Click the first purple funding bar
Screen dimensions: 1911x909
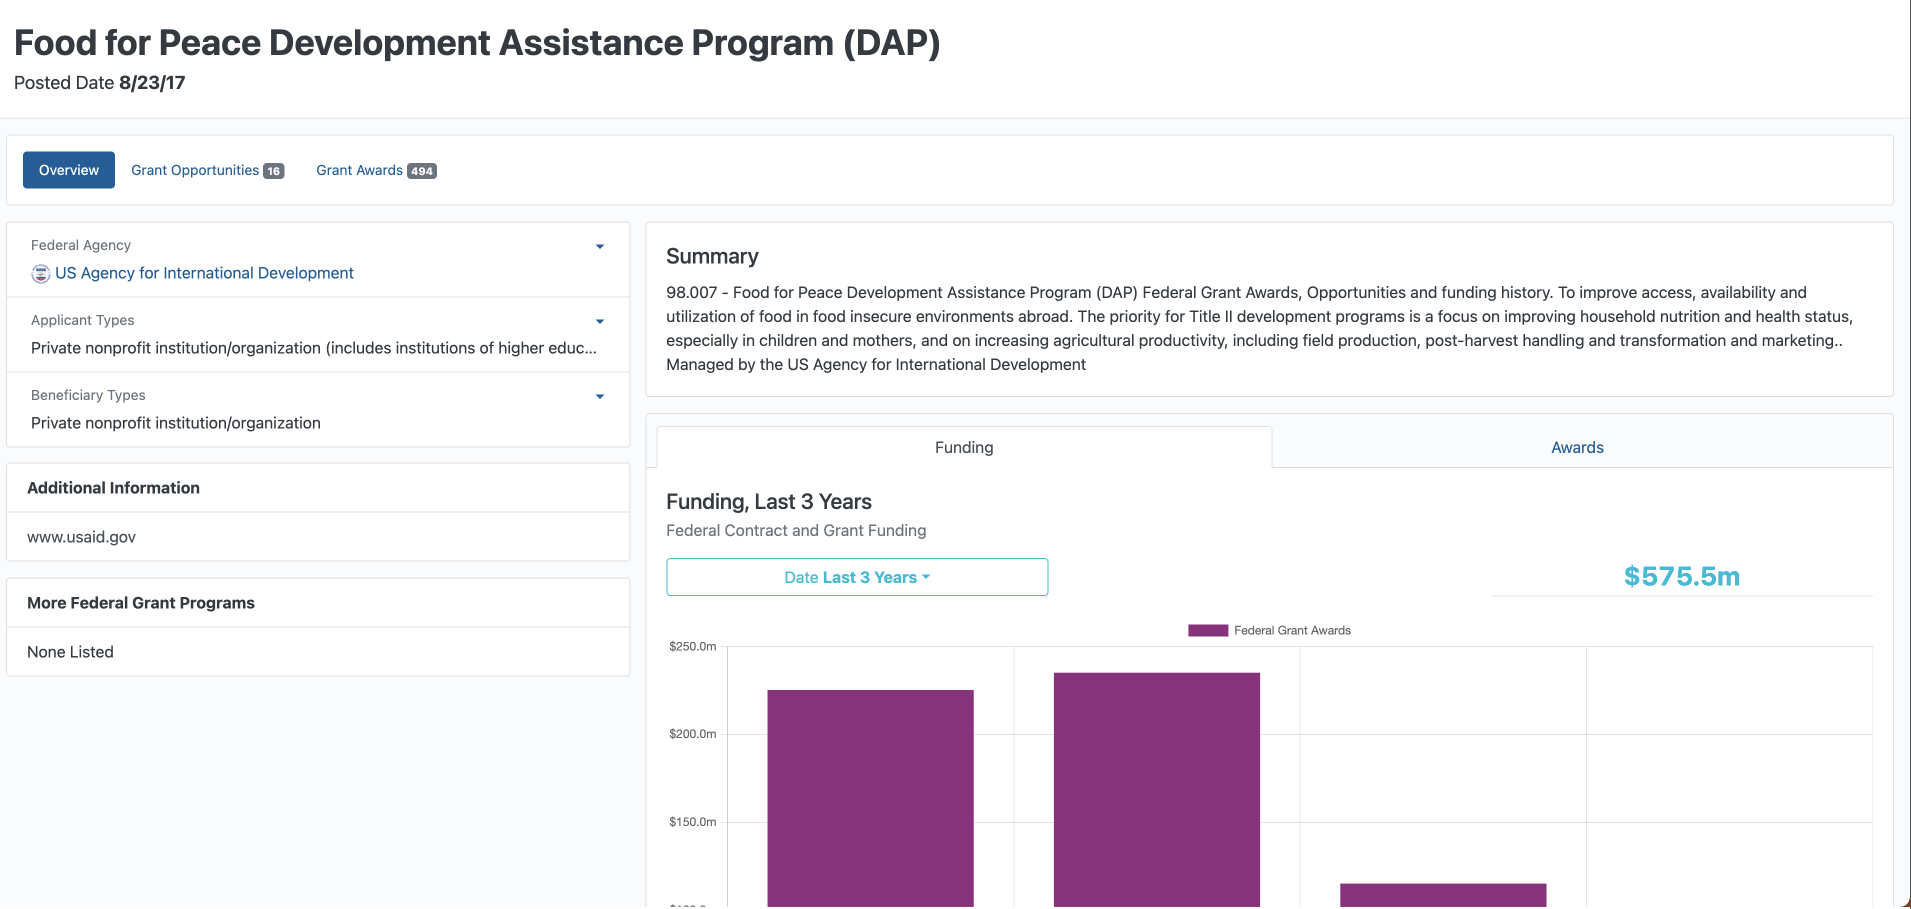870,798
